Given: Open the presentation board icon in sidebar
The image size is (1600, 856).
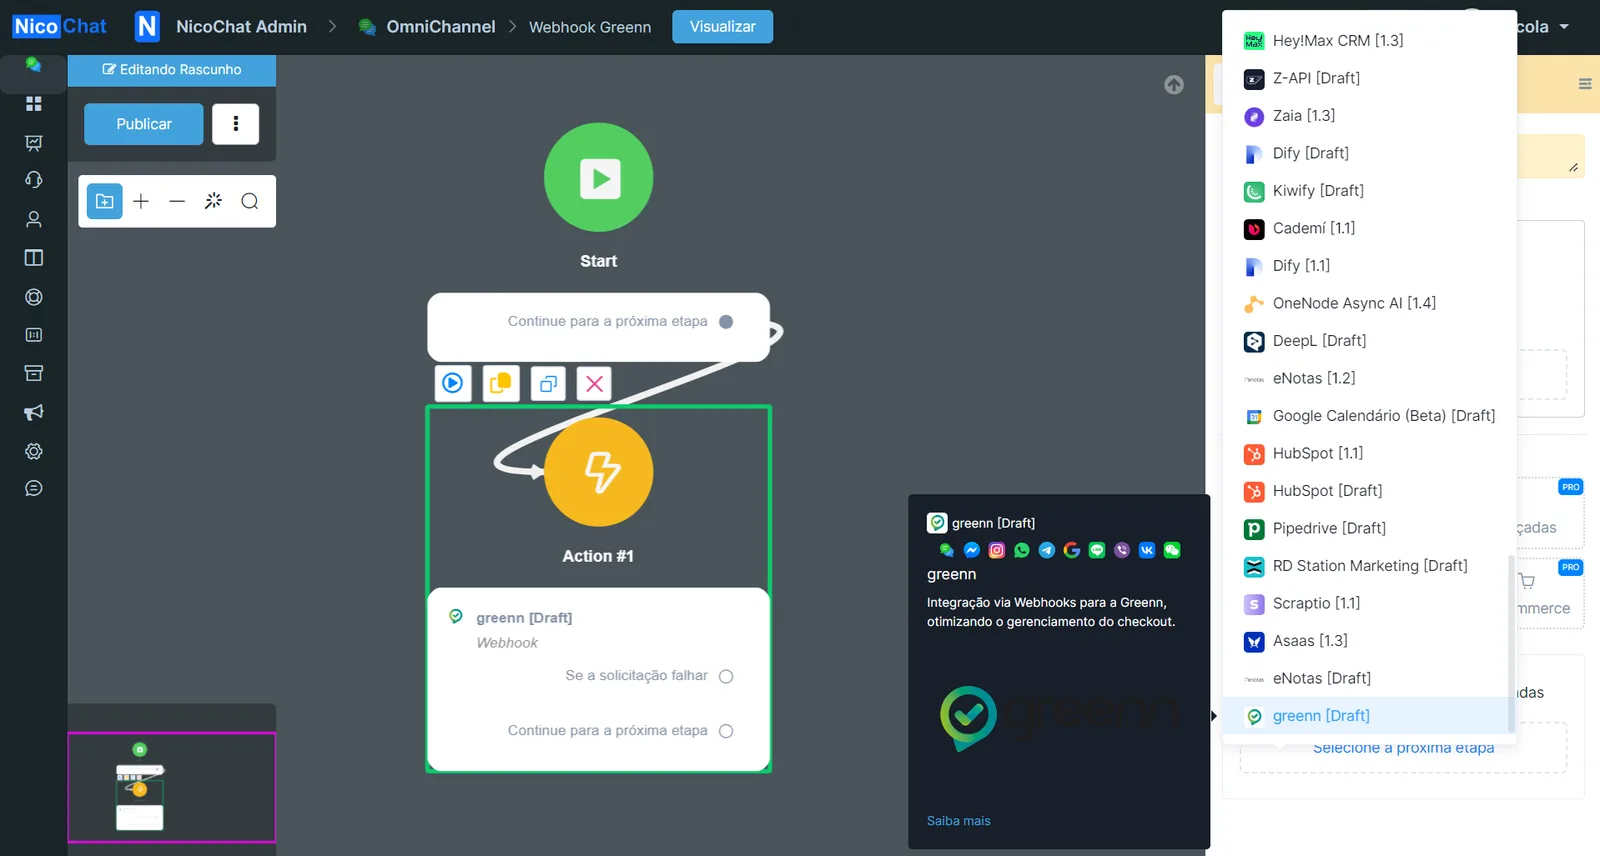Looking at the screenshot, I should (x=33, y=143).
